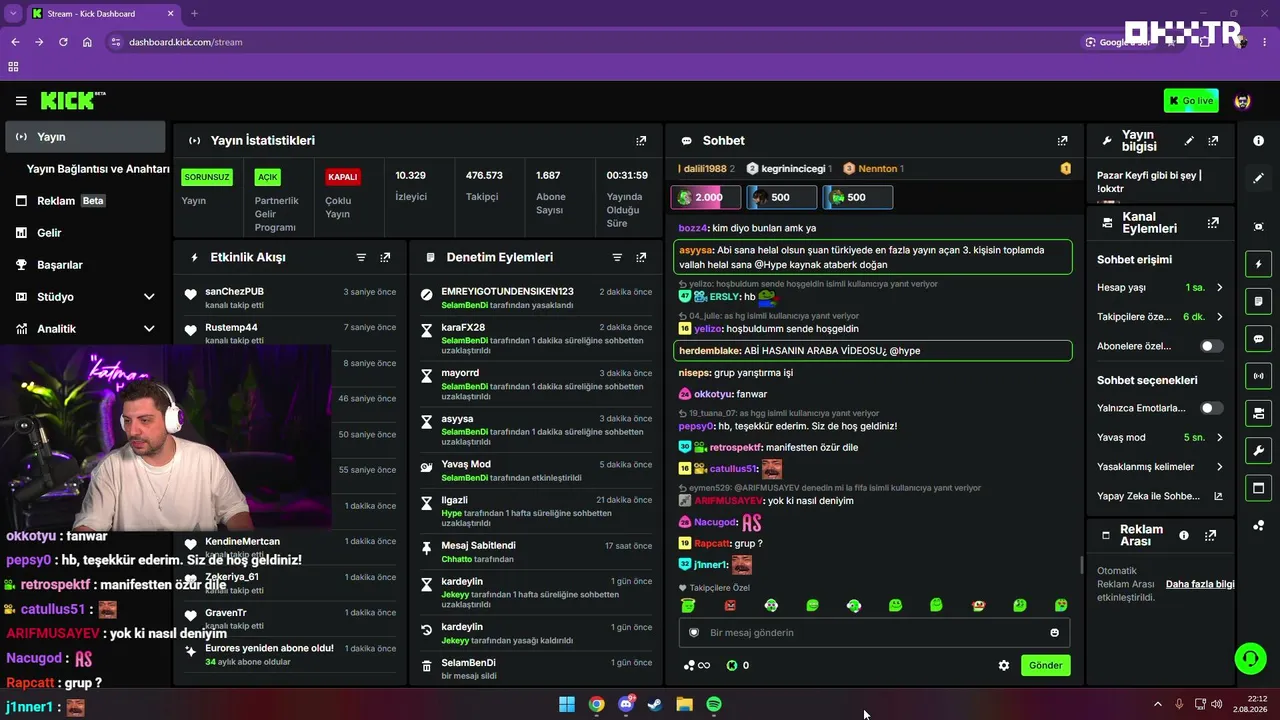
Task: Toggle the chat bubble panel button in sidebar
Action: pos(1258,339)
